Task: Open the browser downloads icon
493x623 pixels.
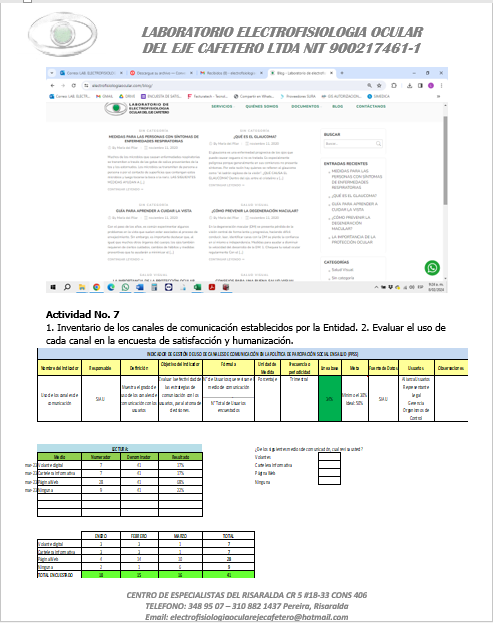Action: pyautogui.click(x=410, y=85)
